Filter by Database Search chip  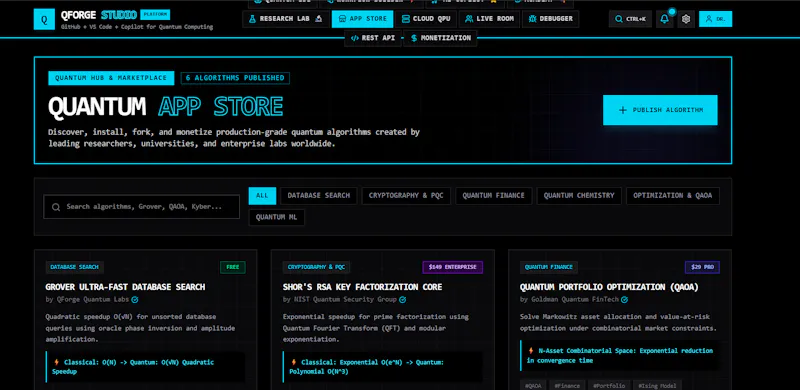click(x=318, y=196)
